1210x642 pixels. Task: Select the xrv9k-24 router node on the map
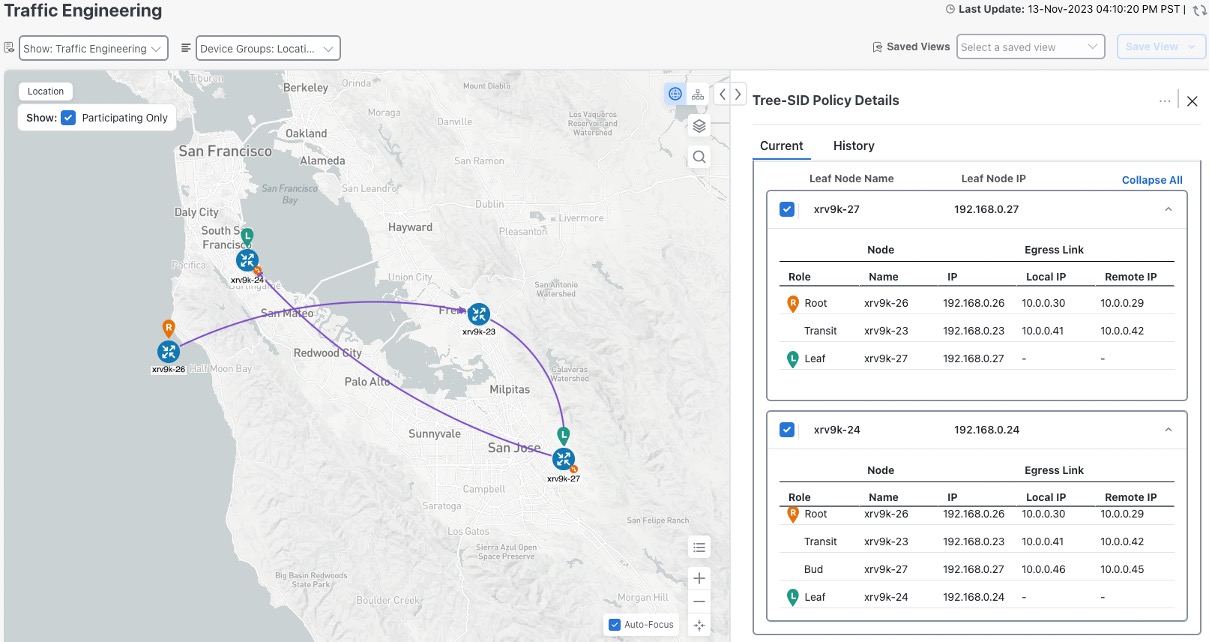click(x=247, y=260)
